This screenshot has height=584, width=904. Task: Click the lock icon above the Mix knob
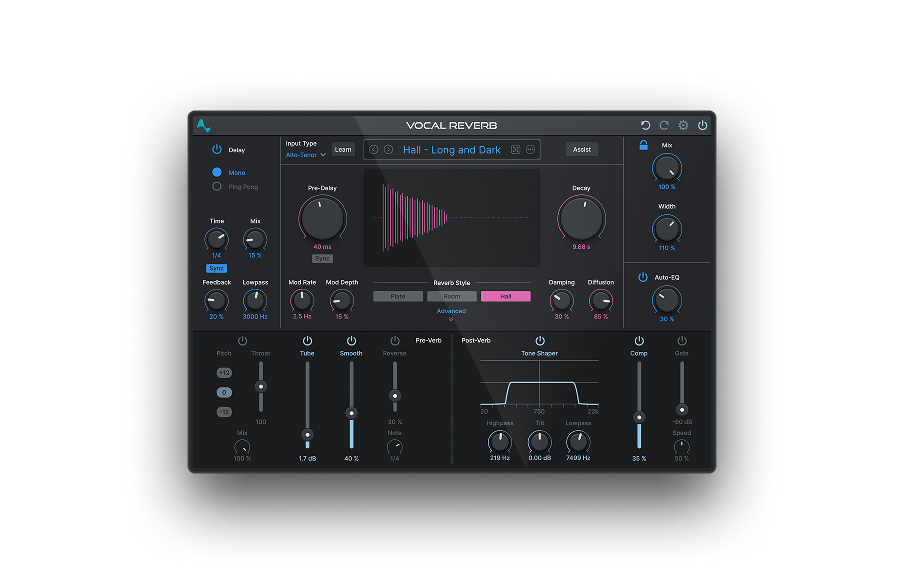click(643, 144)
